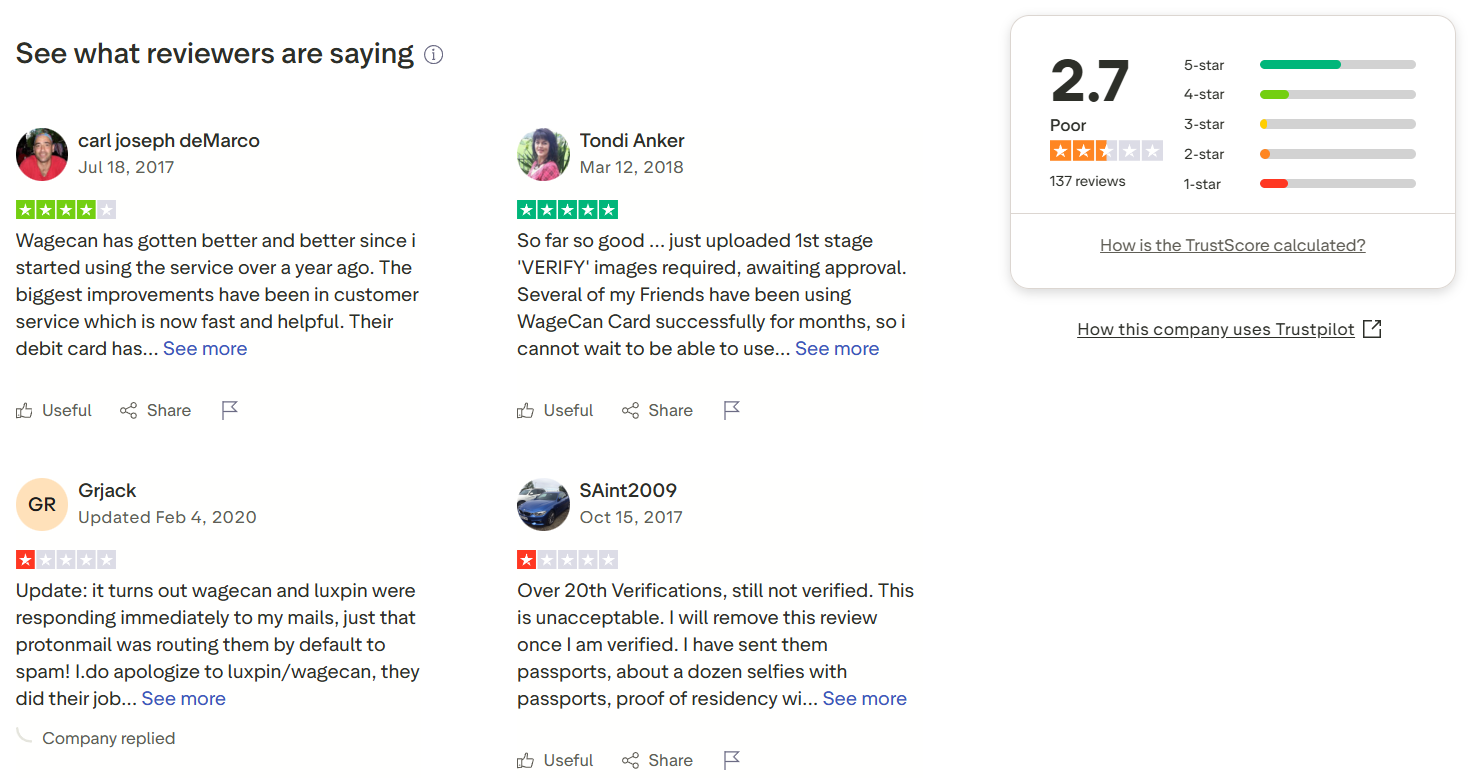Mark carl joseph deMarco's review as Useful

point(54,410)
